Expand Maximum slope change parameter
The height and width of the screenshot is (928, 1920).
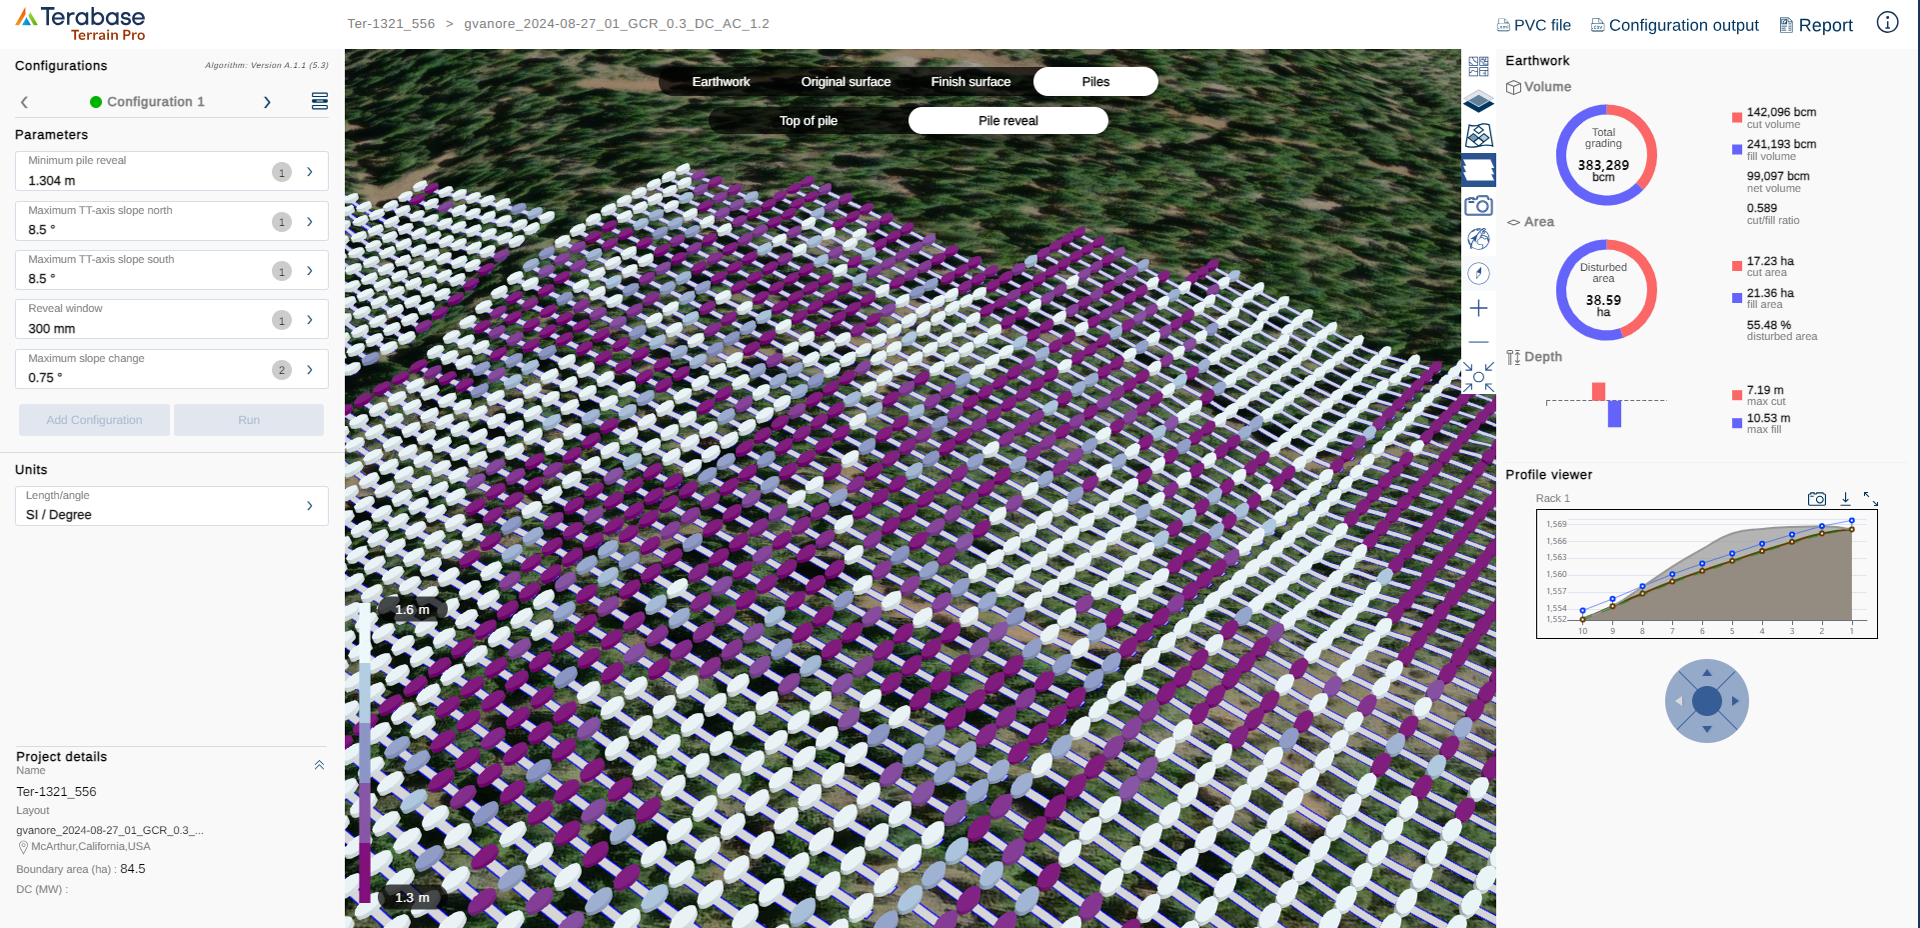pos(310,369)
